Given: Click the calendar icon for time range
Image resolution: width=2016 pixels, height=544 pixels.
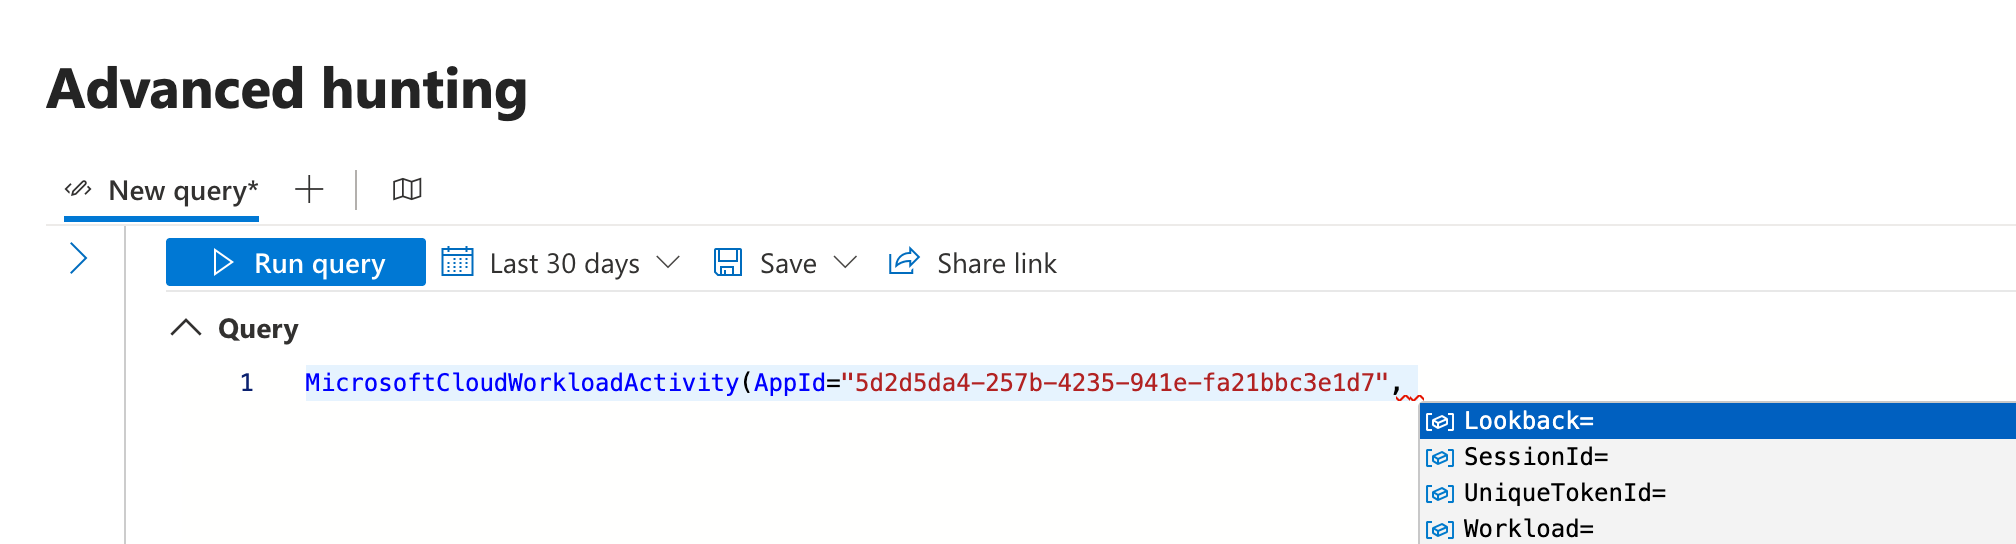Looking at the screenshot, I should coord(457,262).
